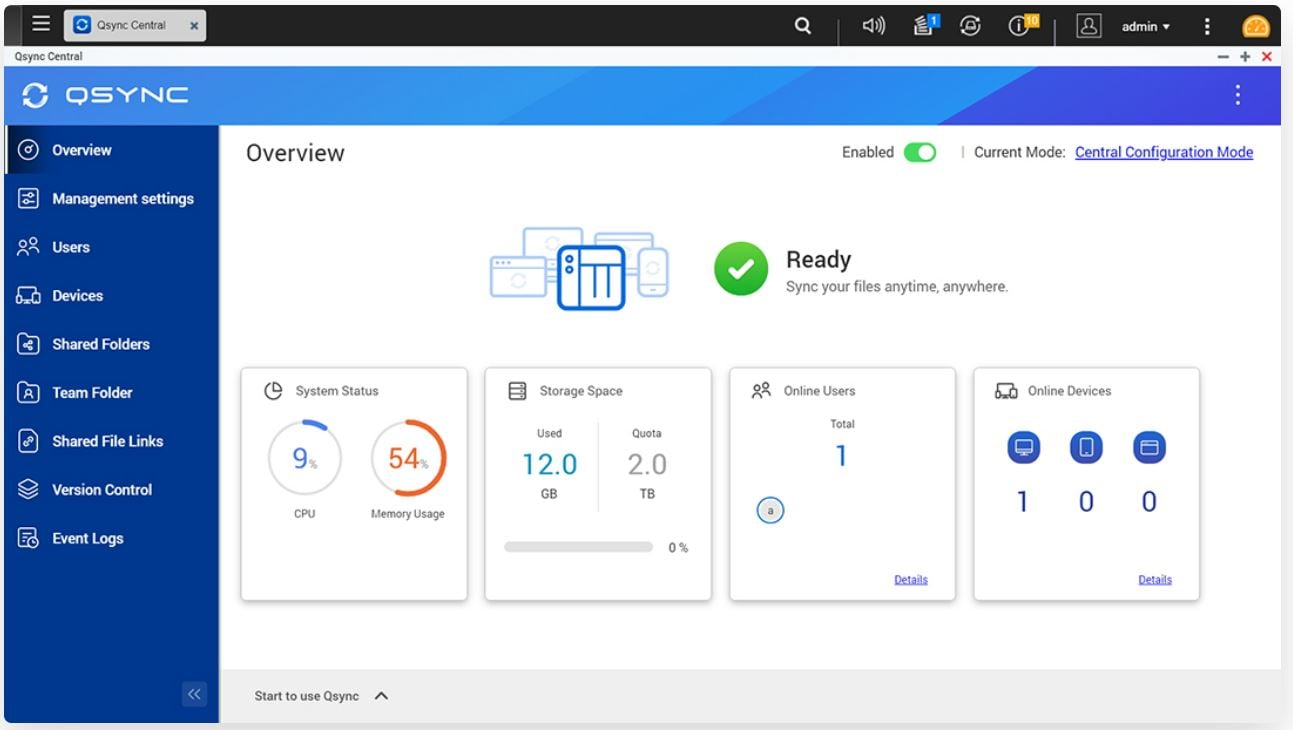The width and height of the screenshot is (1293, 730).
Task: Click the Online Devices header icon
Action: 1006,391
